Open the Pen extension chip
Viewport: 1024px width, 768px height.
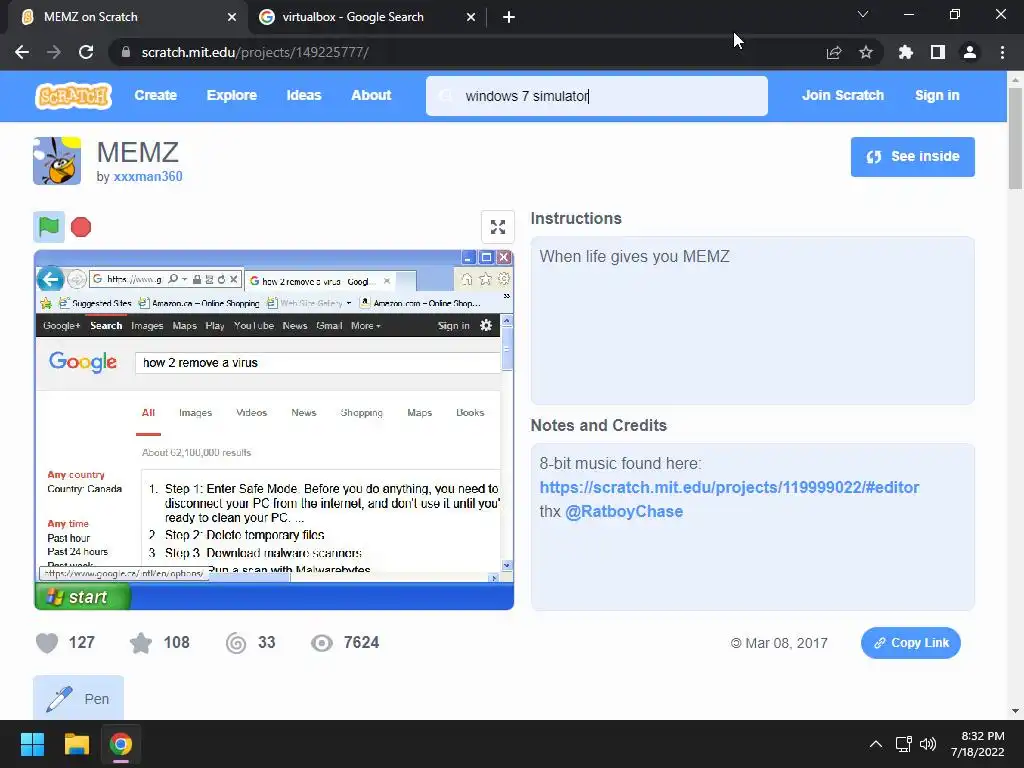click(x=78, y=698)
